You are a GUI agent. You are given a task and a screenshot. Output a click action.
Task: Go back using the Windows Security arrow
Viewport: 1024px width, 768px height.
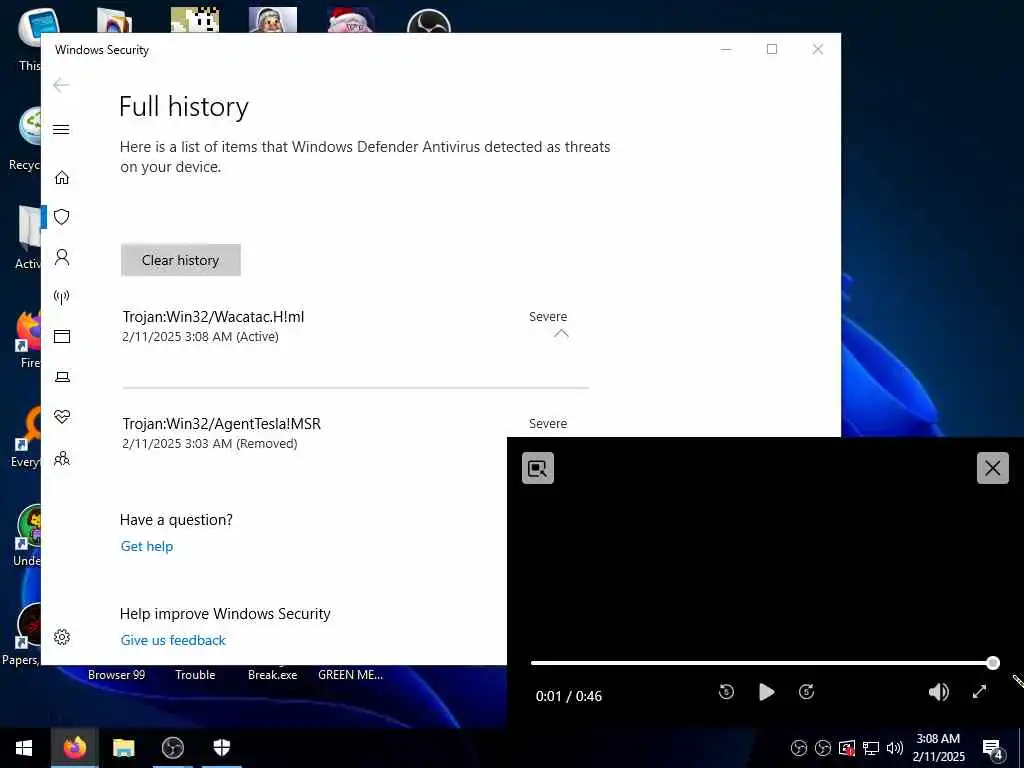pyautogui.click(x=61, y=85)
